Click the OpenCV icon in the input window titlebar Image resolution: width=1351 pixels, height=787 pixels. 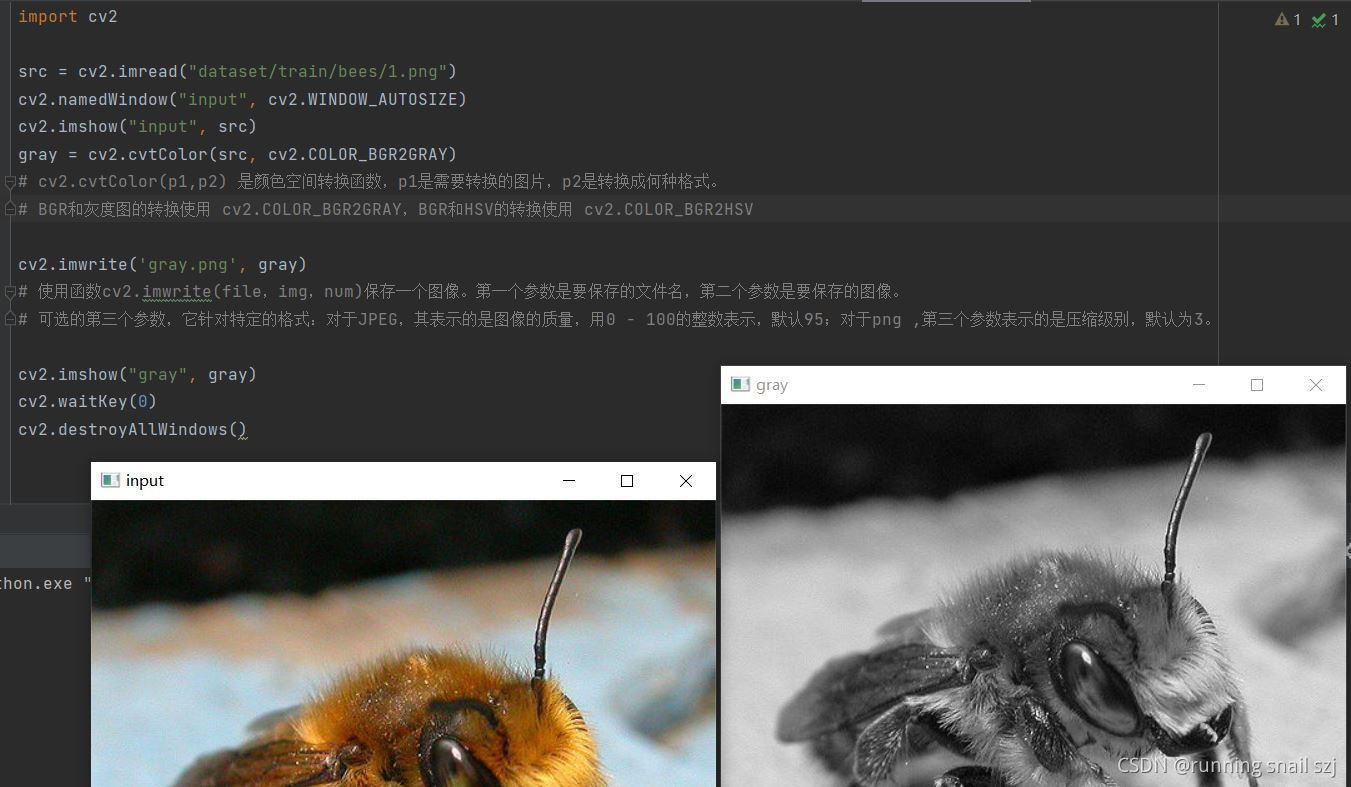[x=111, y=480]
